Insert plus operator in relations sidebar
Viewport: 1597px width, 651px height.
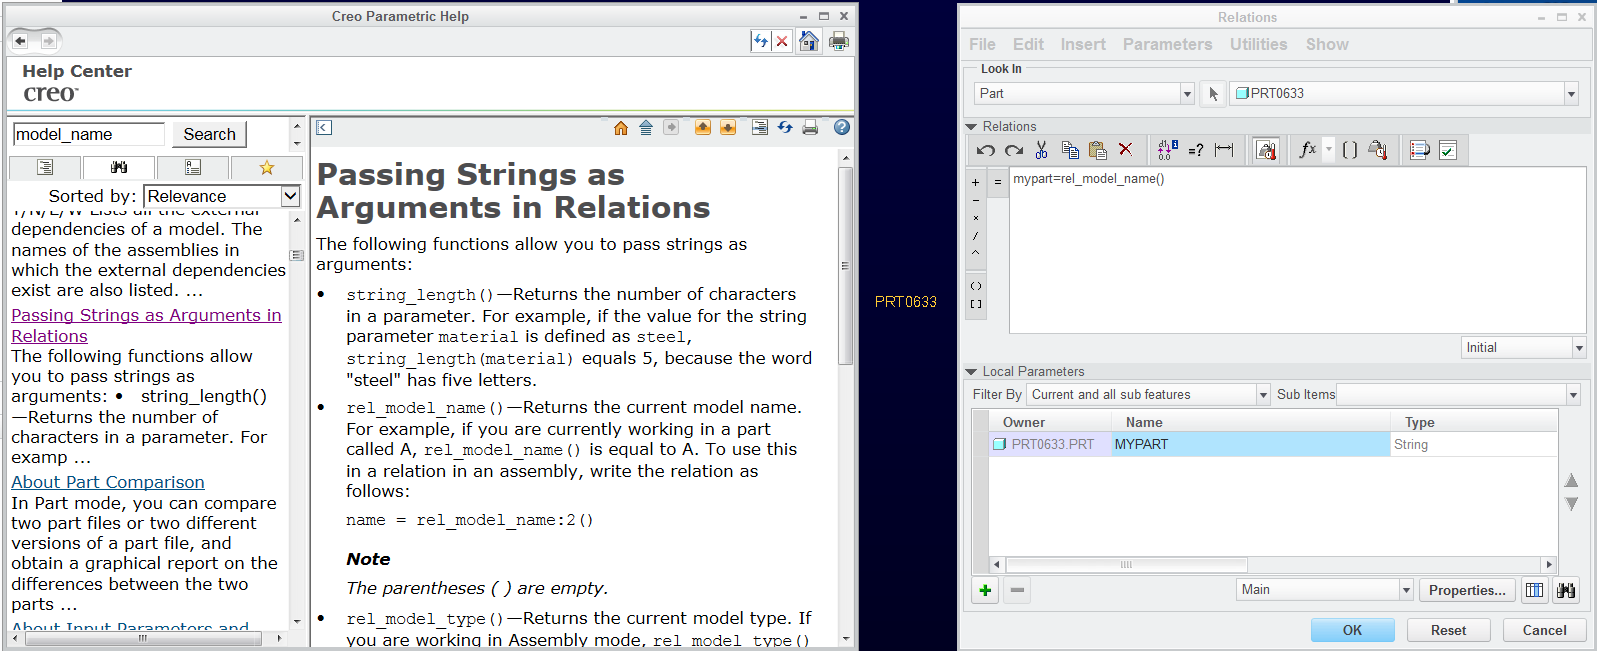coord(976,183)
